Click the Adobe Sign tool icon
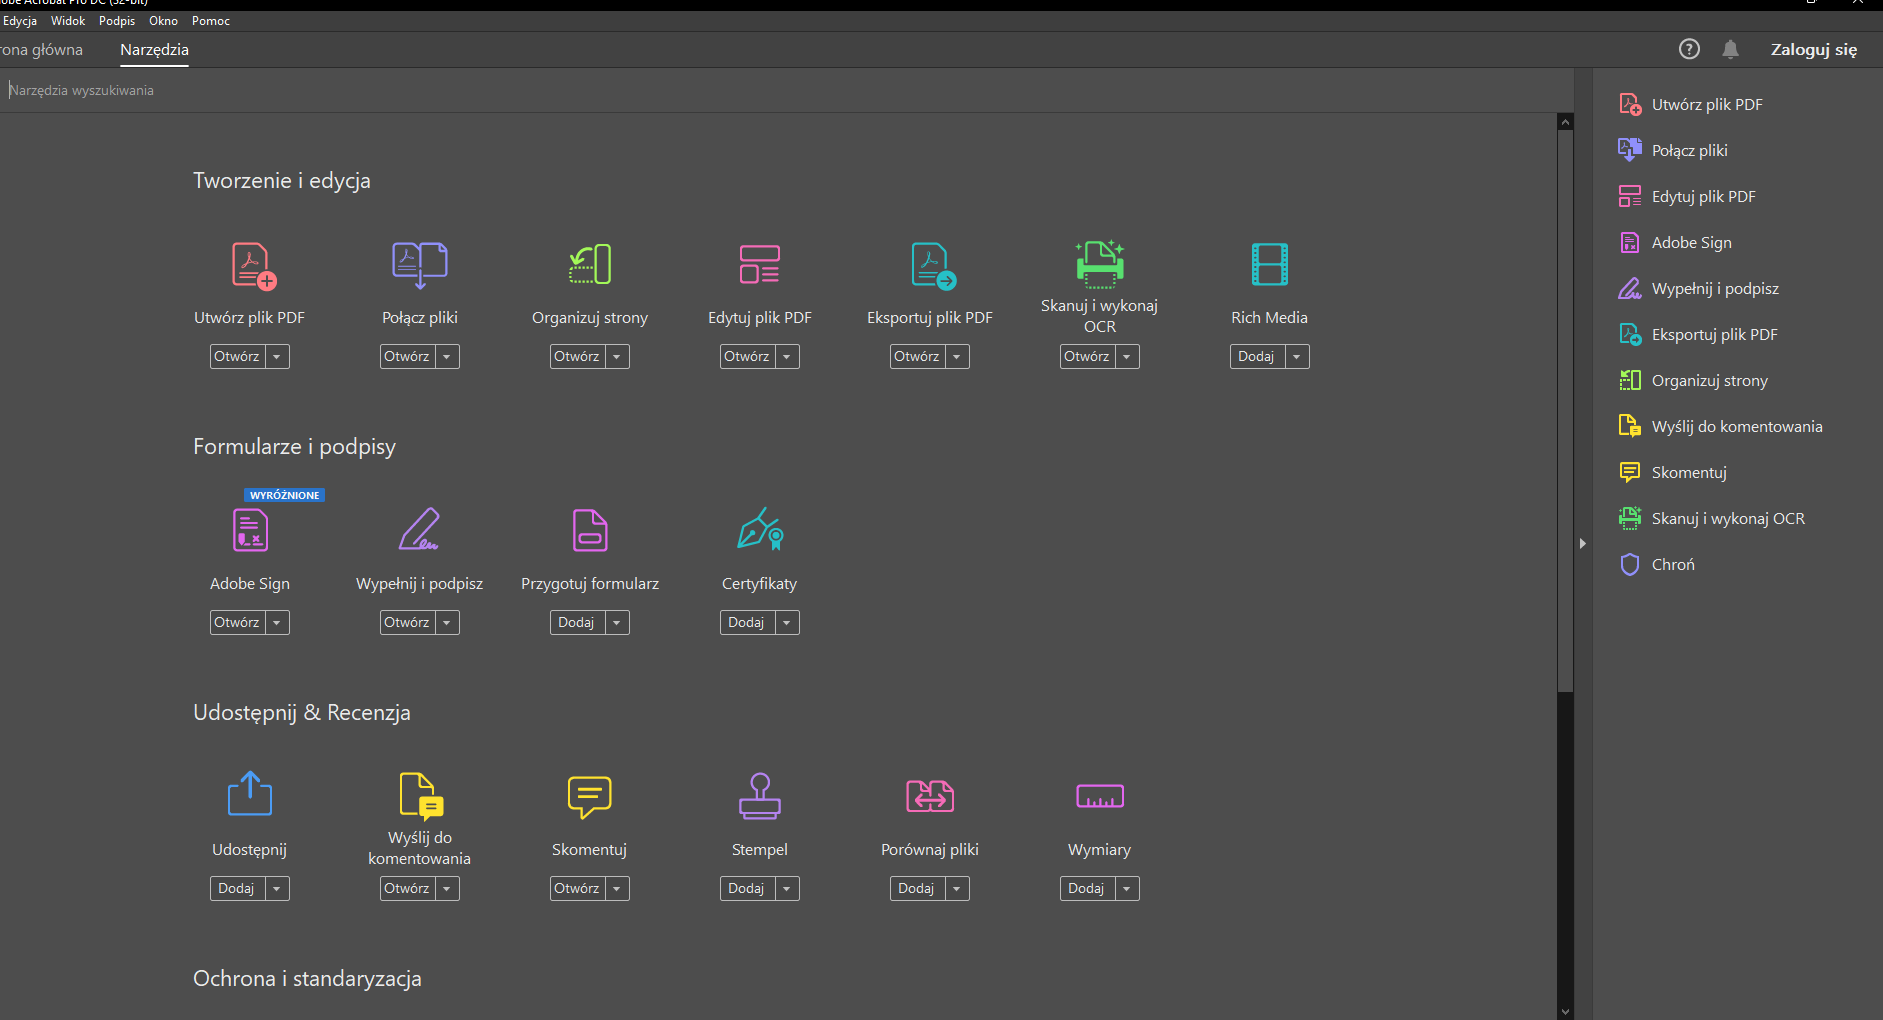 pyautogui.click(x=250, y=530)
